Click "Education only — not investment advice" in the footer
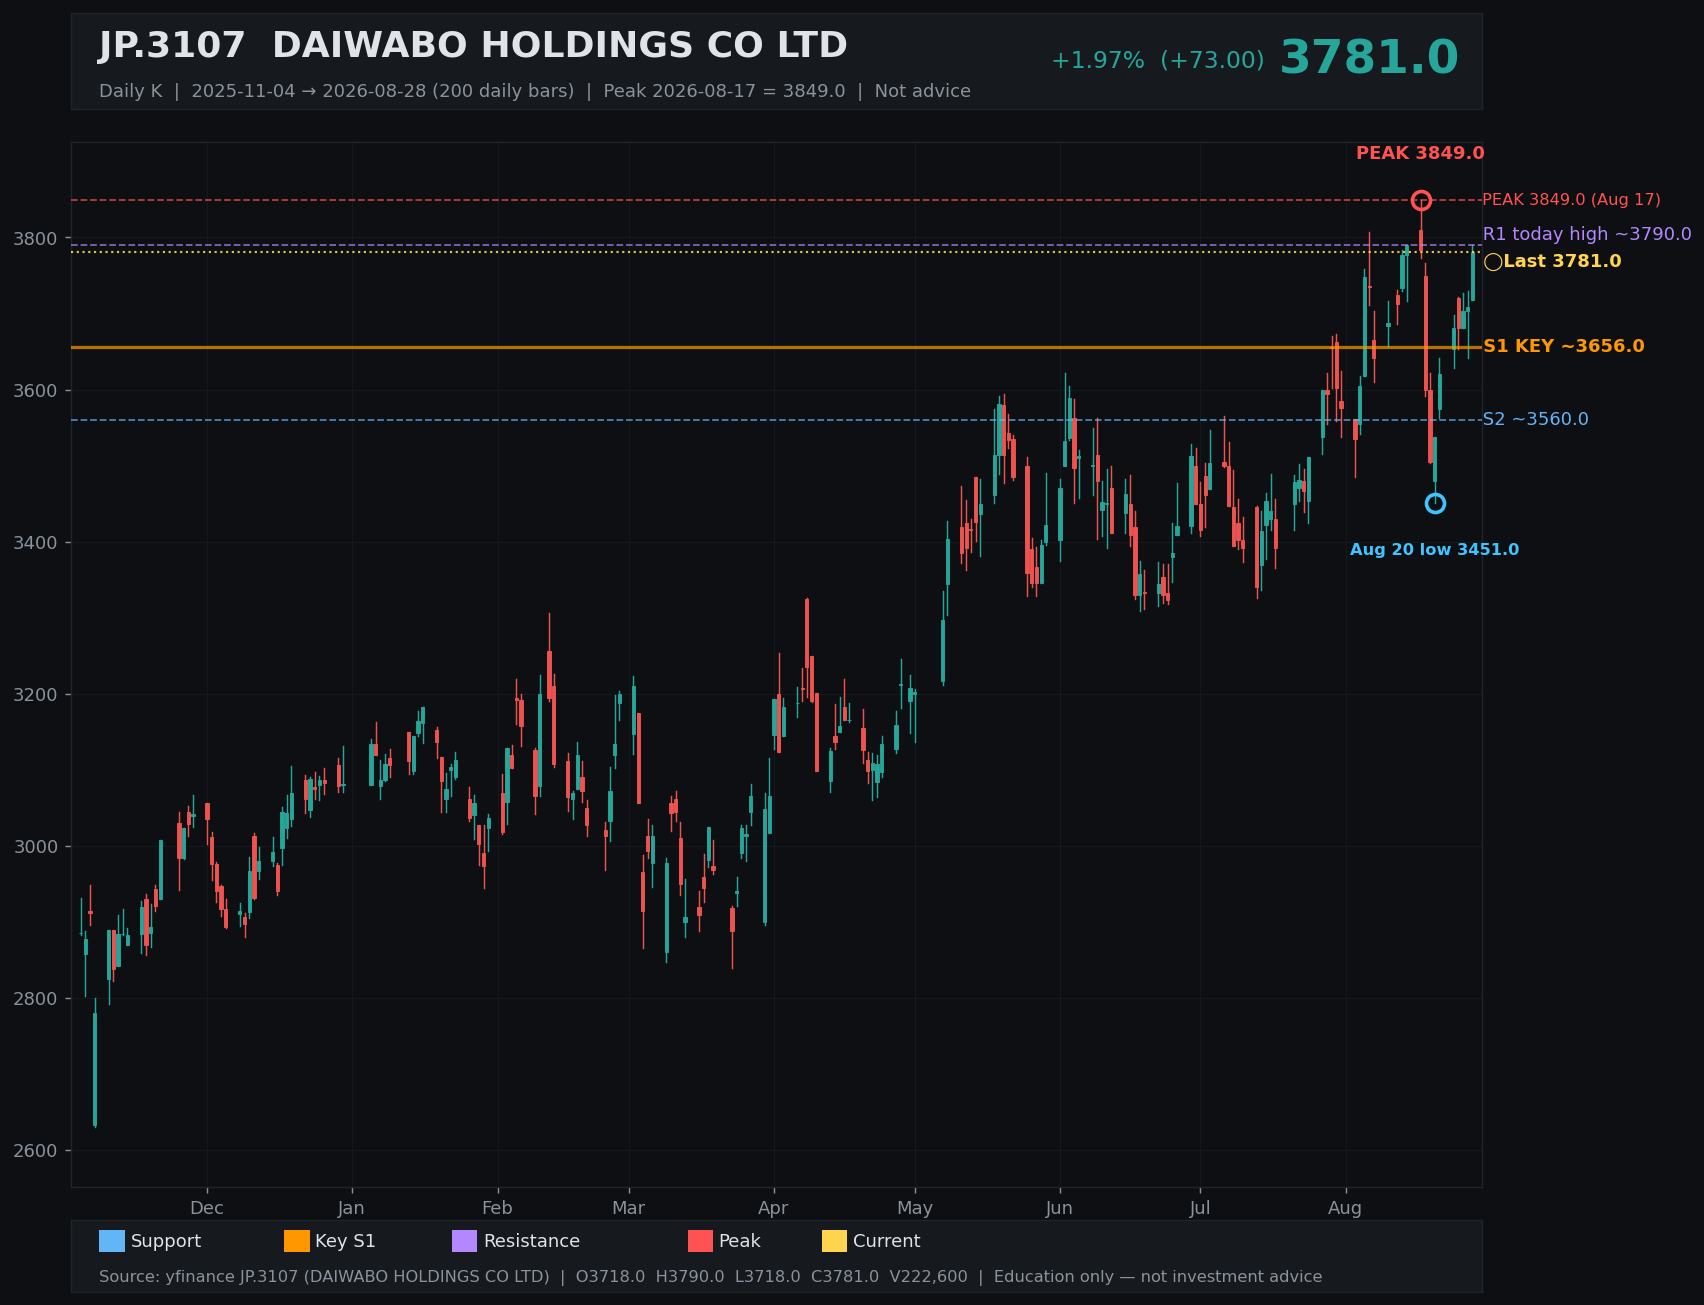The width and height of the screenshot is (1704, 1305). pos(1158,1277)
